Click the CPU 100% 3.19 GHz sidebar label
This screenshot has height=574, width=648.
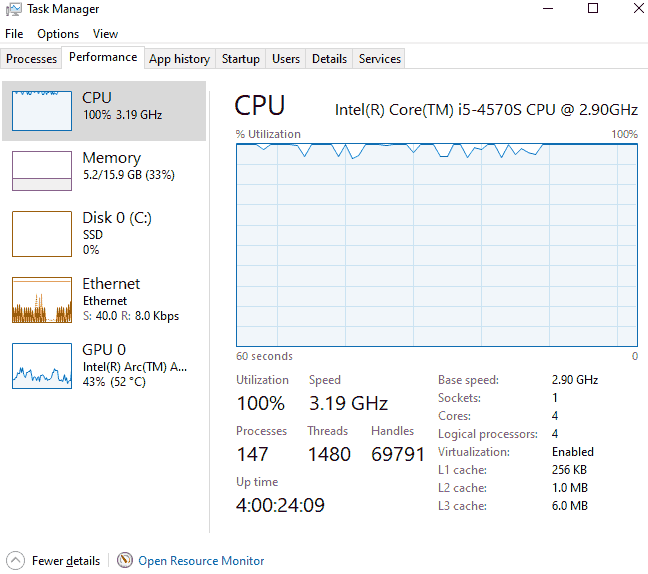[122, 106]
